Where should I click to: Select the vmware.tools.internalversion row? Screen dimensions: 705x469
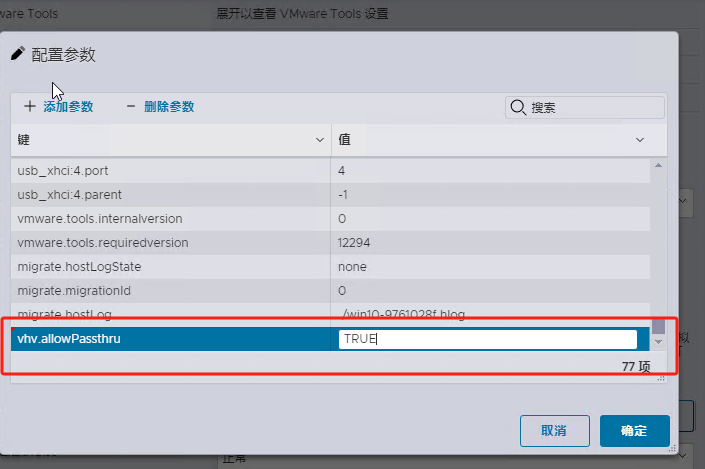330,219
